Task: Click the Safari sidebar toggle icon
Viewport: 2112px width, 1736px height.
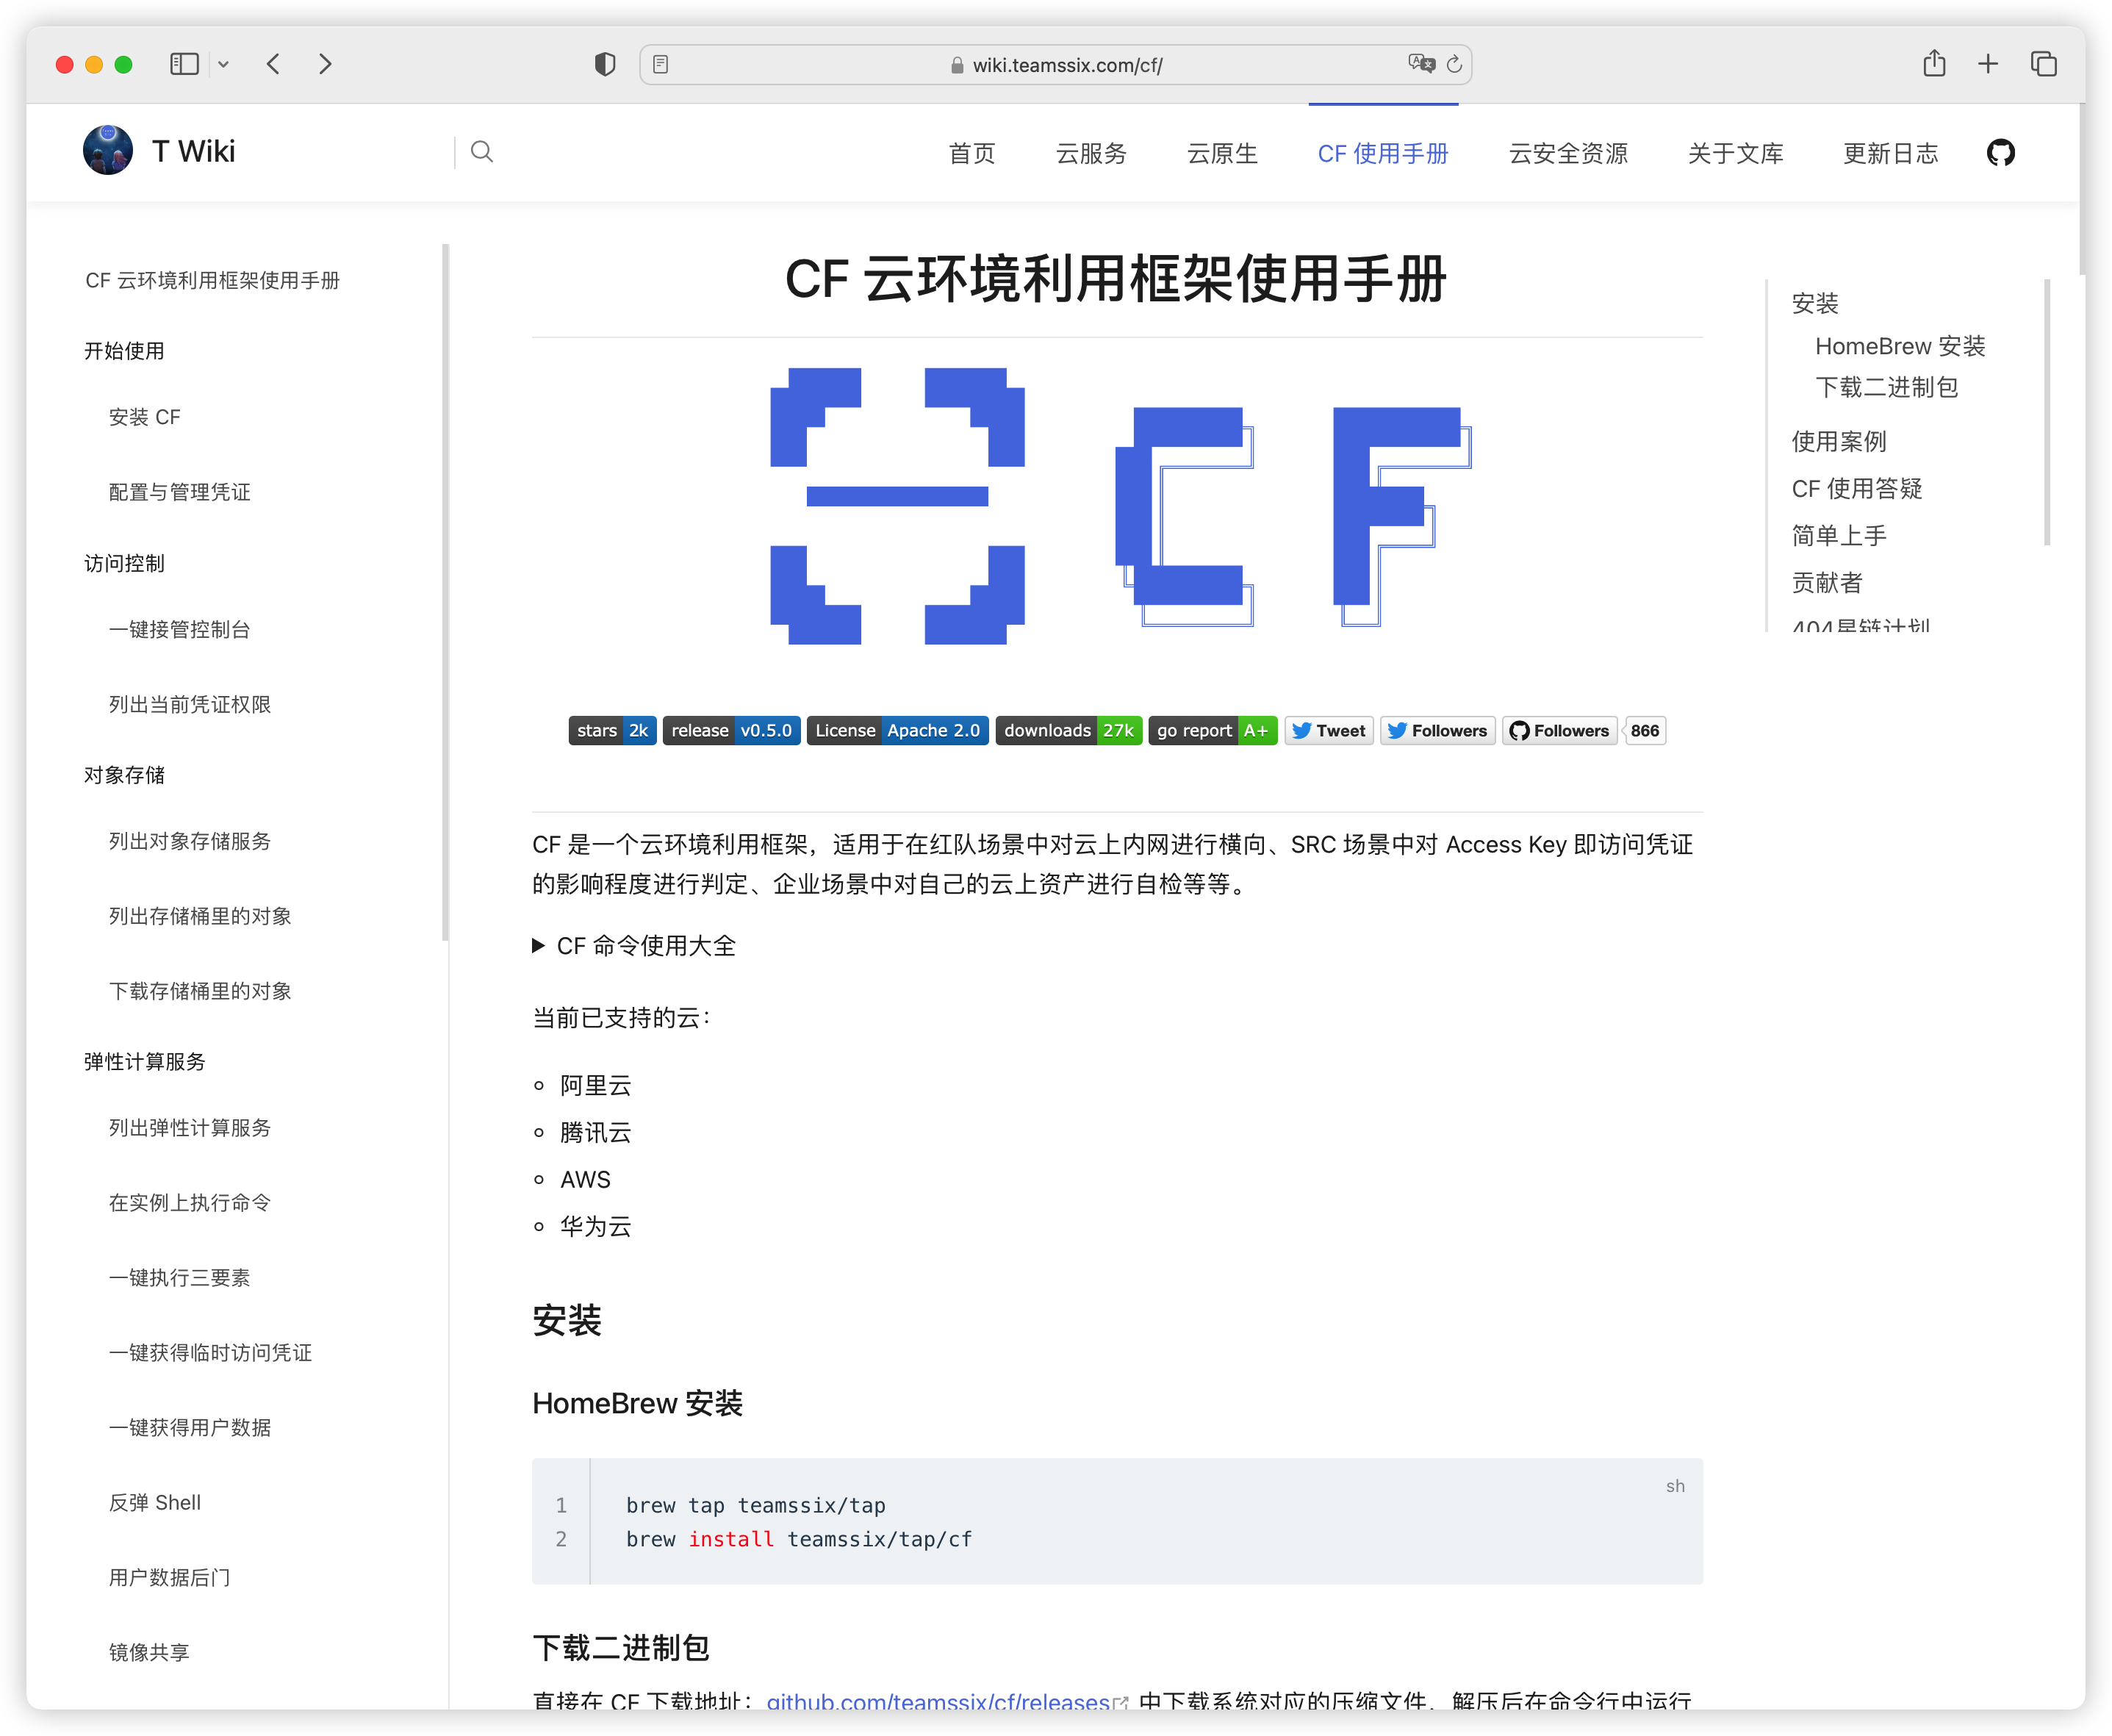Action: click(185, 64)
